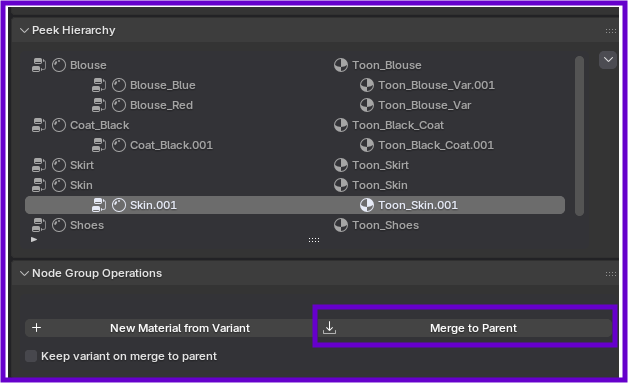Click the shading icon beside Toon_Skin.001
The width and height of the screenshot is (628, 383).
click(x=367, y=205)
